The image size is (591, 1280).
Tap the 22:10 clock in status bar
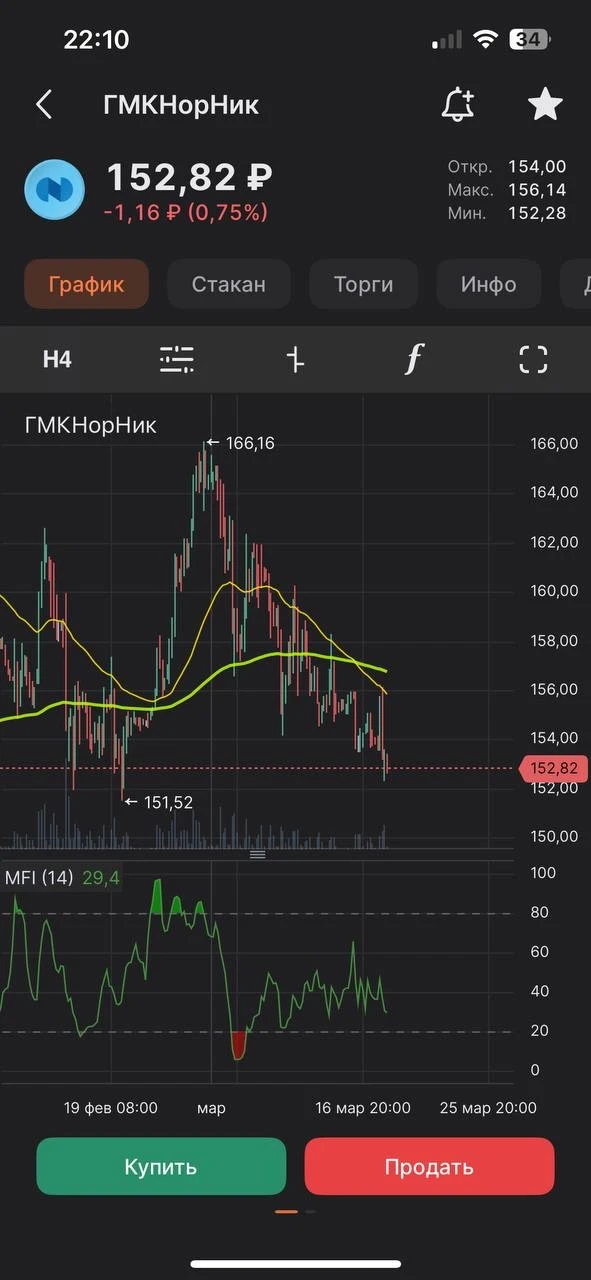coord(96,40)
